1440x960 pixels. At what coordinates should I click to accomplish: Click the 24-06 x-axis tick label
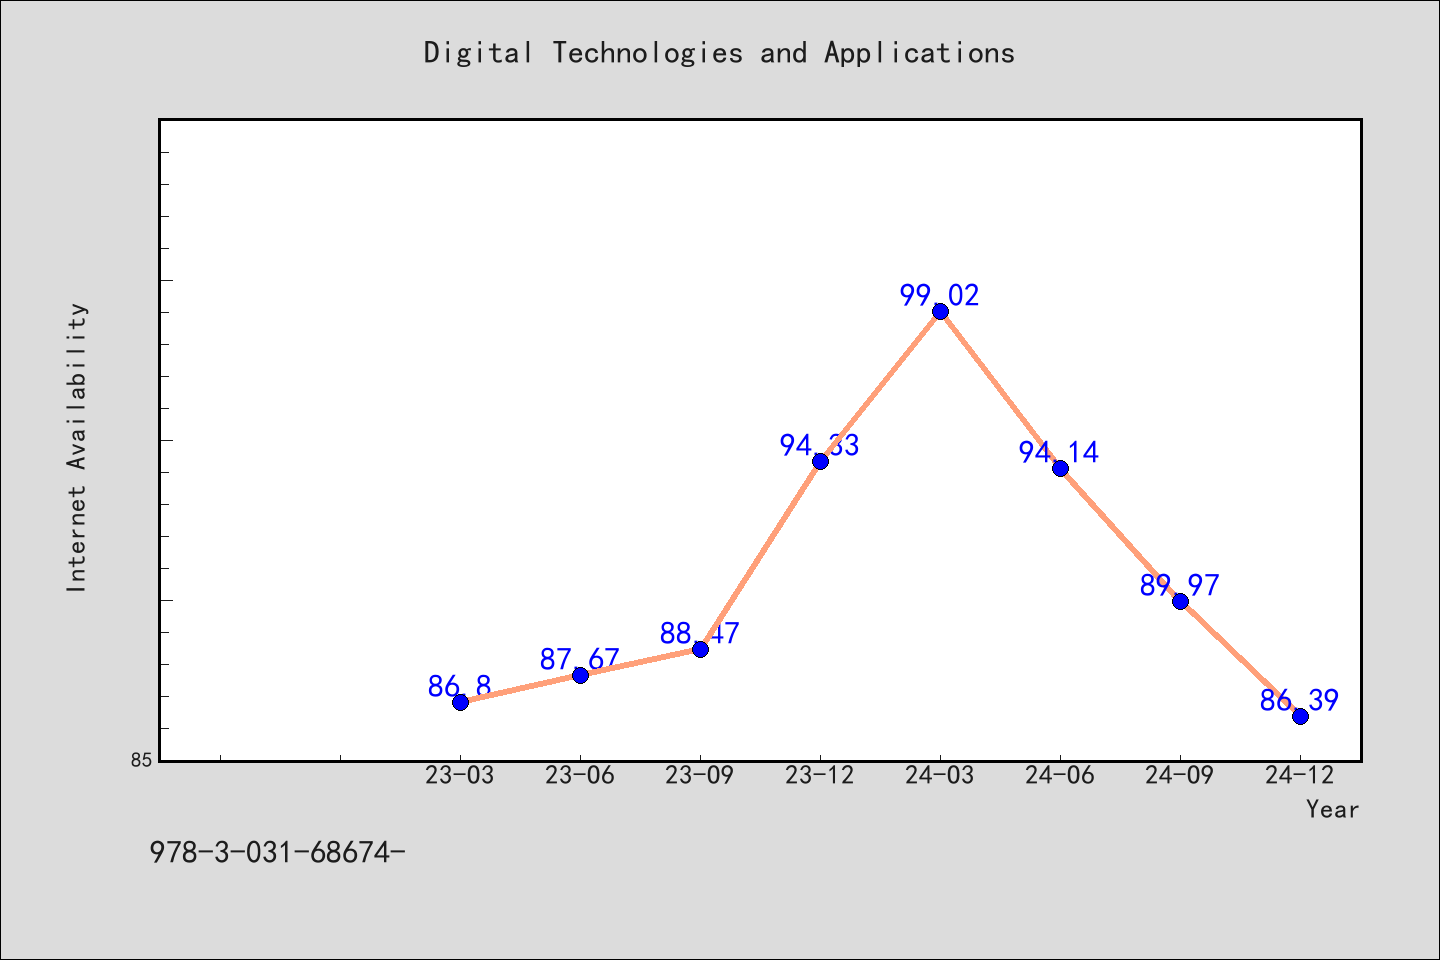click(1060, 775)
